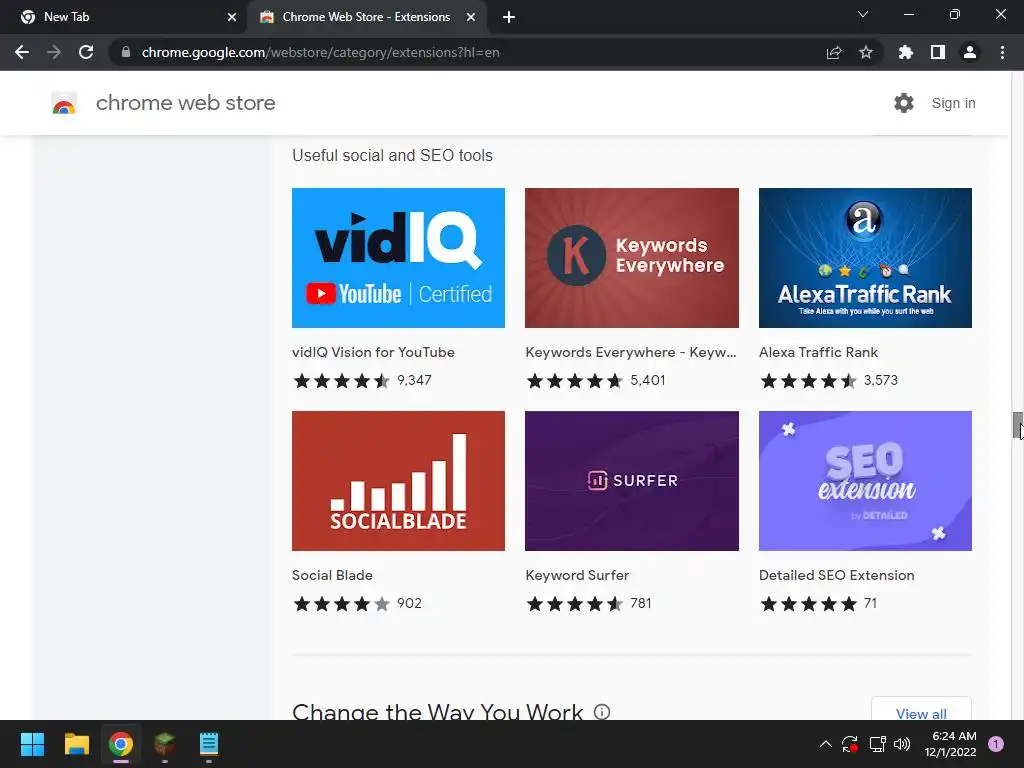Image resolution: width=1024 pixels, height=768 pixels.
Task: Switch to the New Tab tab
Action: 124,17
